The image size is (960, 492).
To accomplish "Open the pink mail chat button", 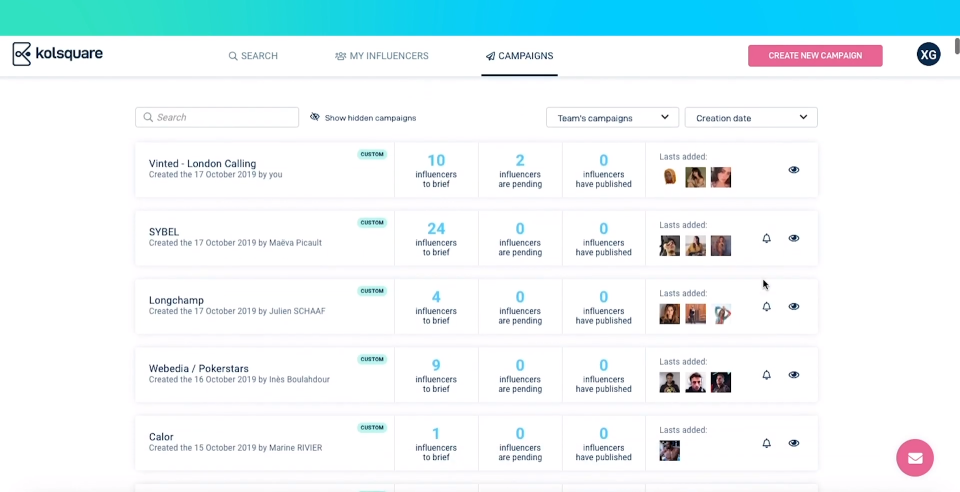I will 915,458.
